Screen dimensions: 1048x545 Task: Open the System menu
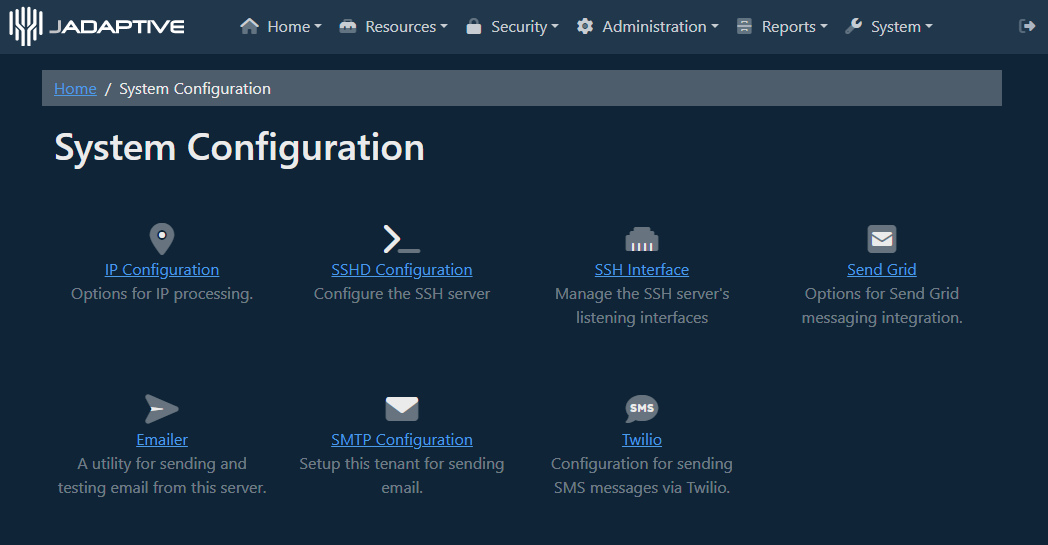click(889, 27)
